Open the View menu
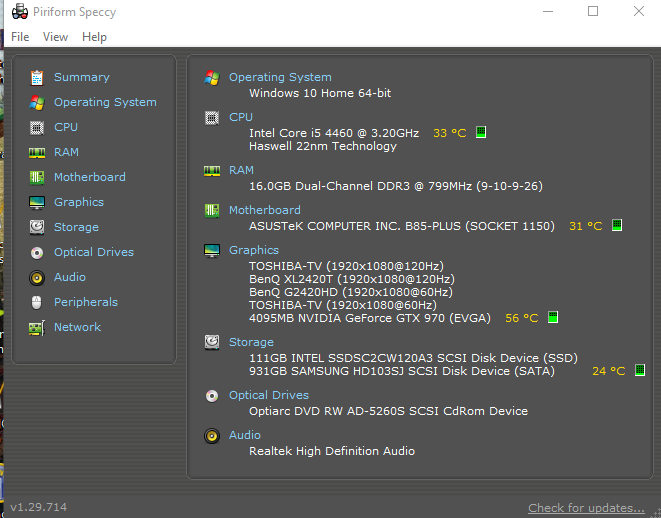Viewport: 661px width, 518px height. [x=55, y=37]
